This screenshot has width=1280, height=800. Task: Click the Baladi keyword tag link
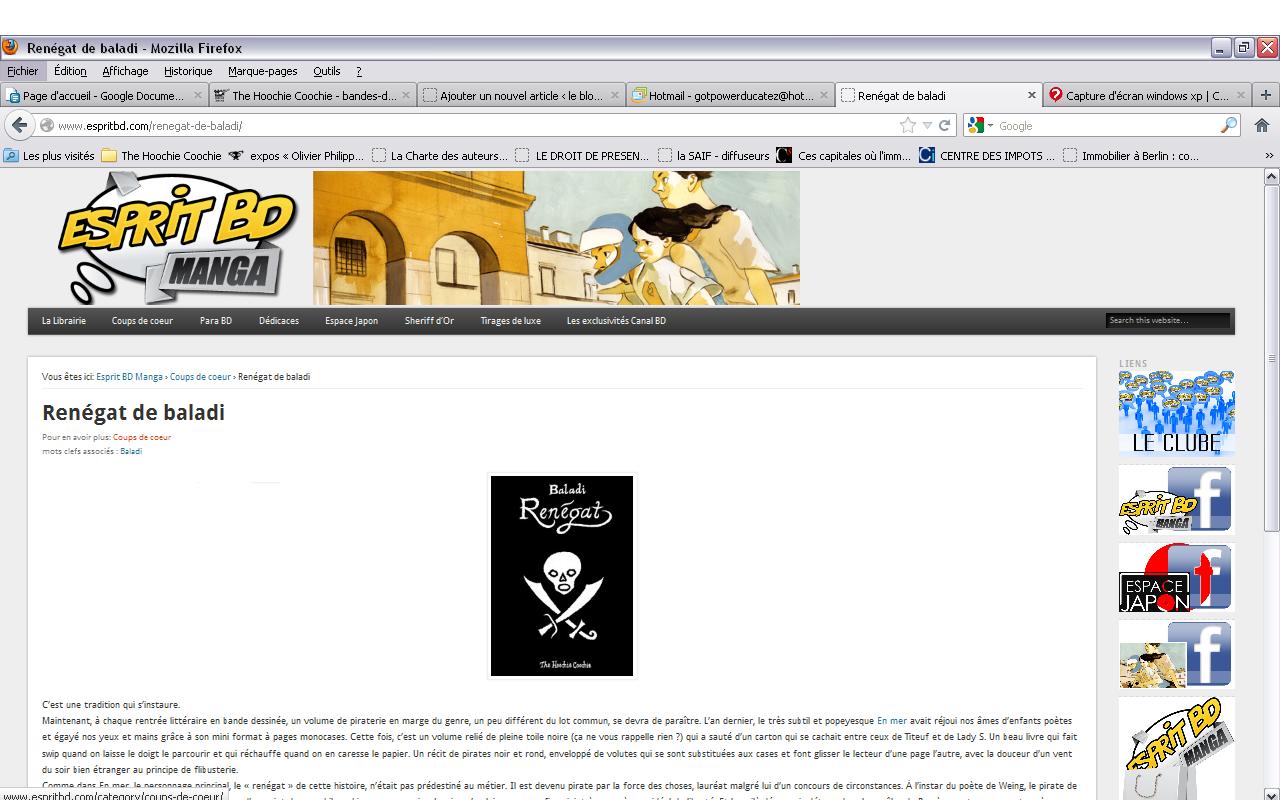point(131,451)
